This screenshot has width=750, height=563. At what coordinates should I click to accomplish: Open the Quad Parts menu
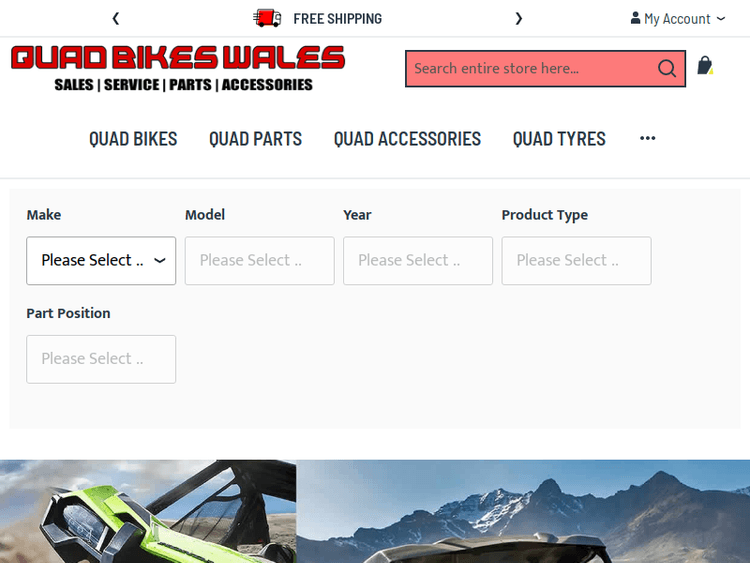255,139
